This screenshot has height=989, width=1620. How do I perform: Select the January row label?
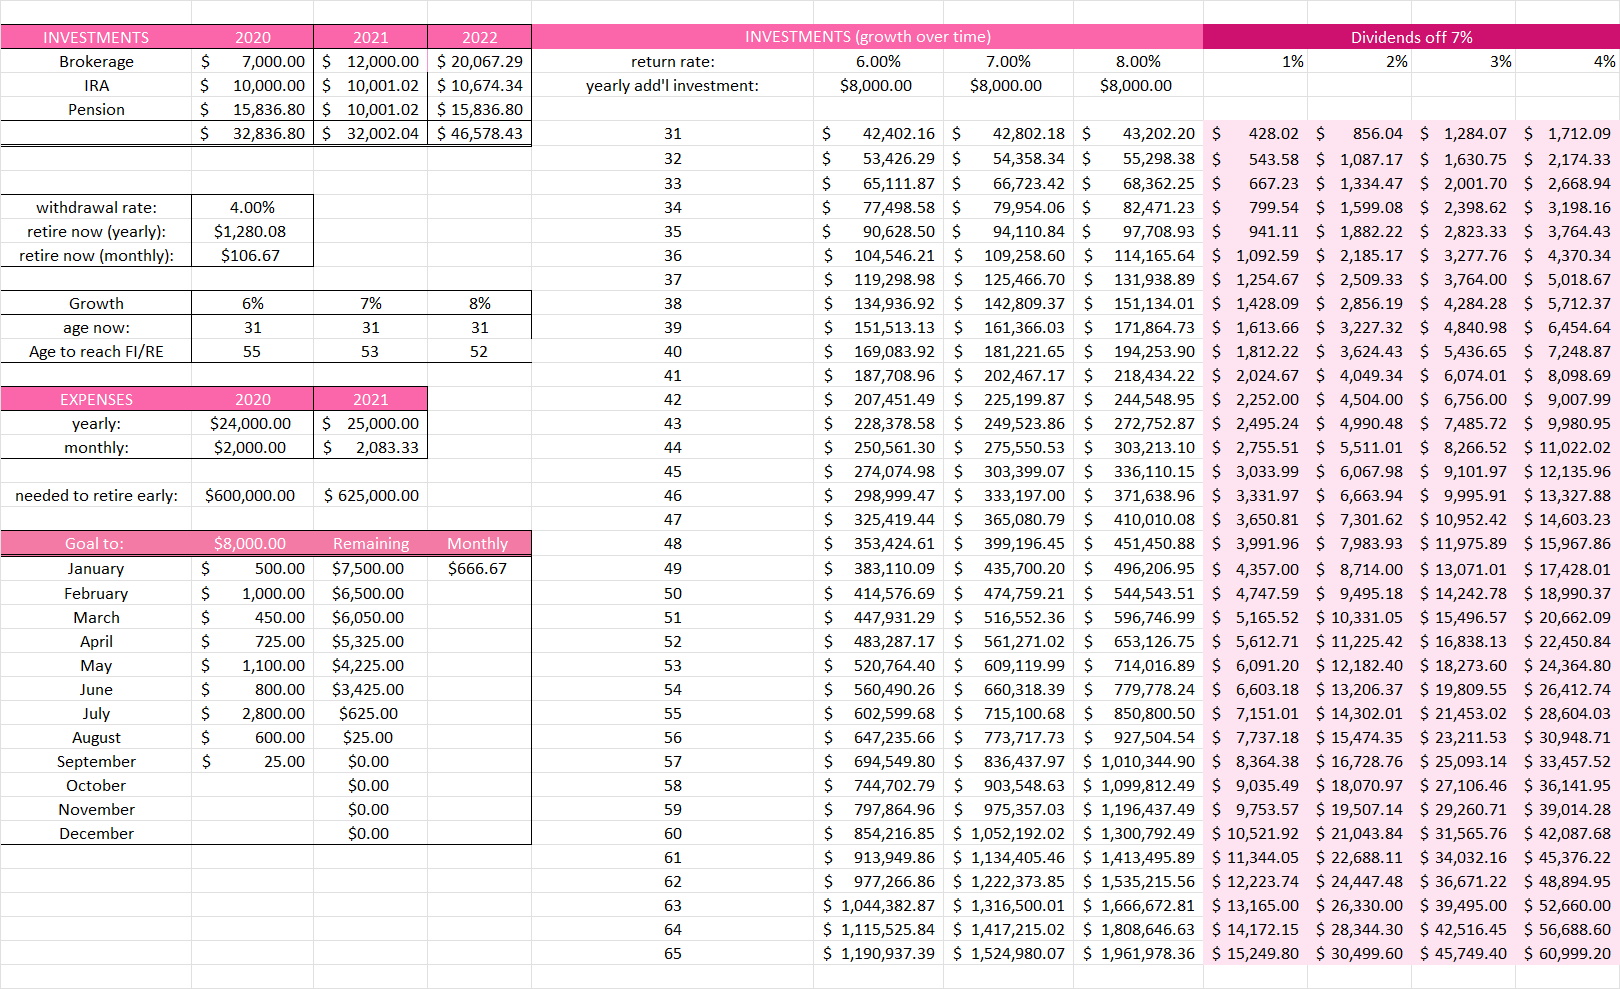click(x=96, y=568)
